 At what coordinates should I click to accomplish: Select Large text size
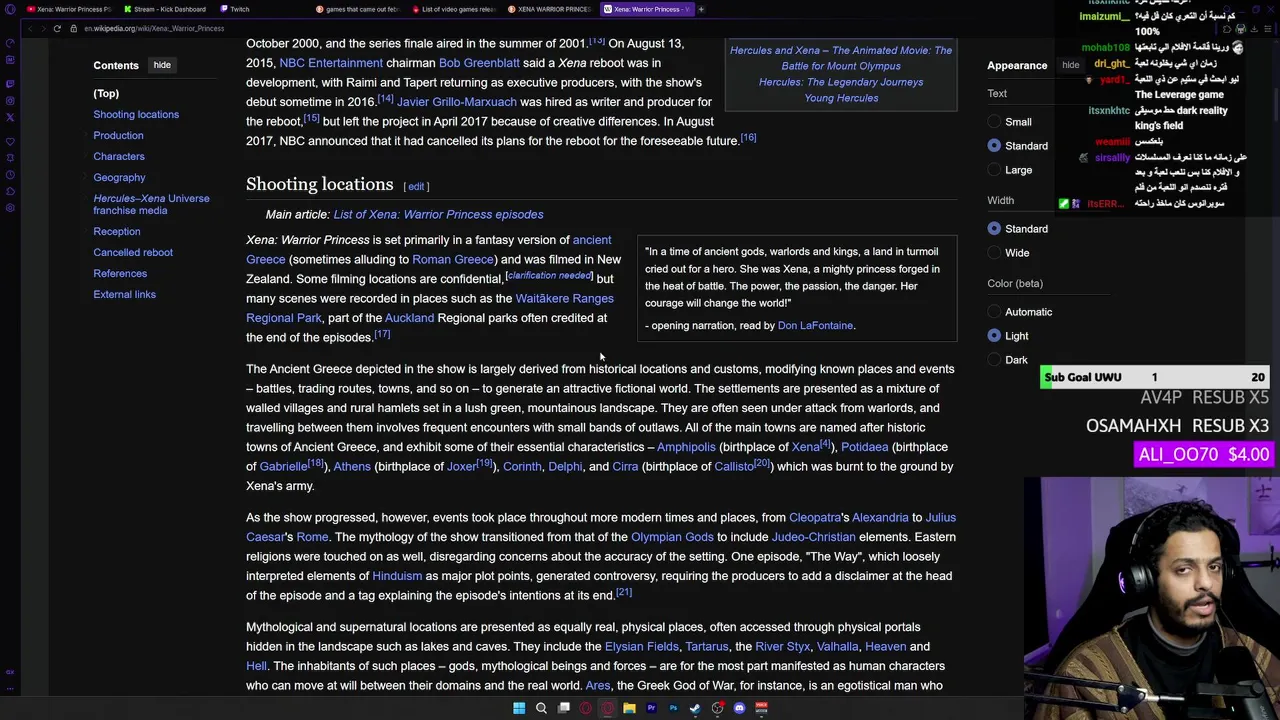tap(994, 170)
